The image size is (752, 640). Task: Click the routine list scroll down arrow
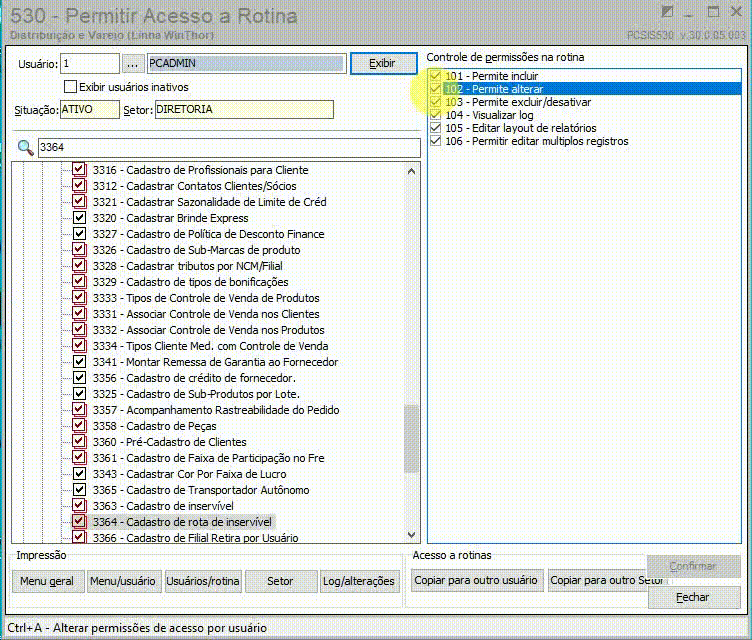tap(411, 534)
